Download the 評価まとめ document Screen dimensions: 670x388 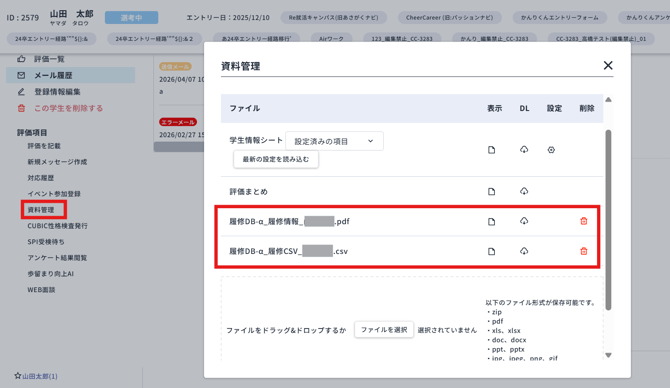point(524,191)
